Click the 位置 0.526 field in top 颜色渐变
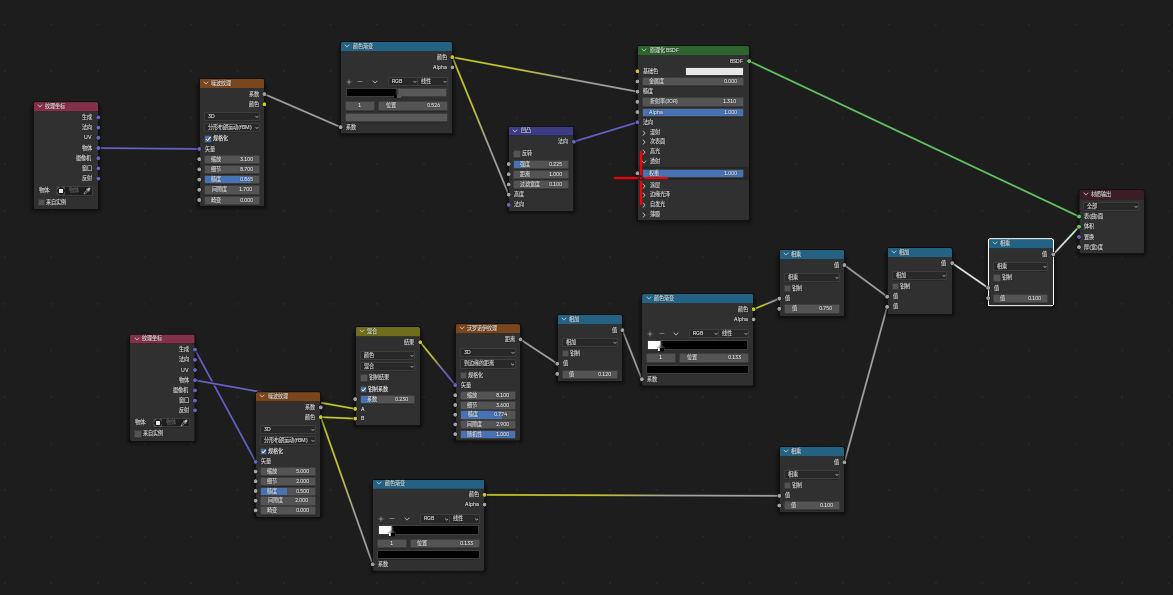Image resolution: width=1173 pixels, height=595 pixels. coord(413,106)
